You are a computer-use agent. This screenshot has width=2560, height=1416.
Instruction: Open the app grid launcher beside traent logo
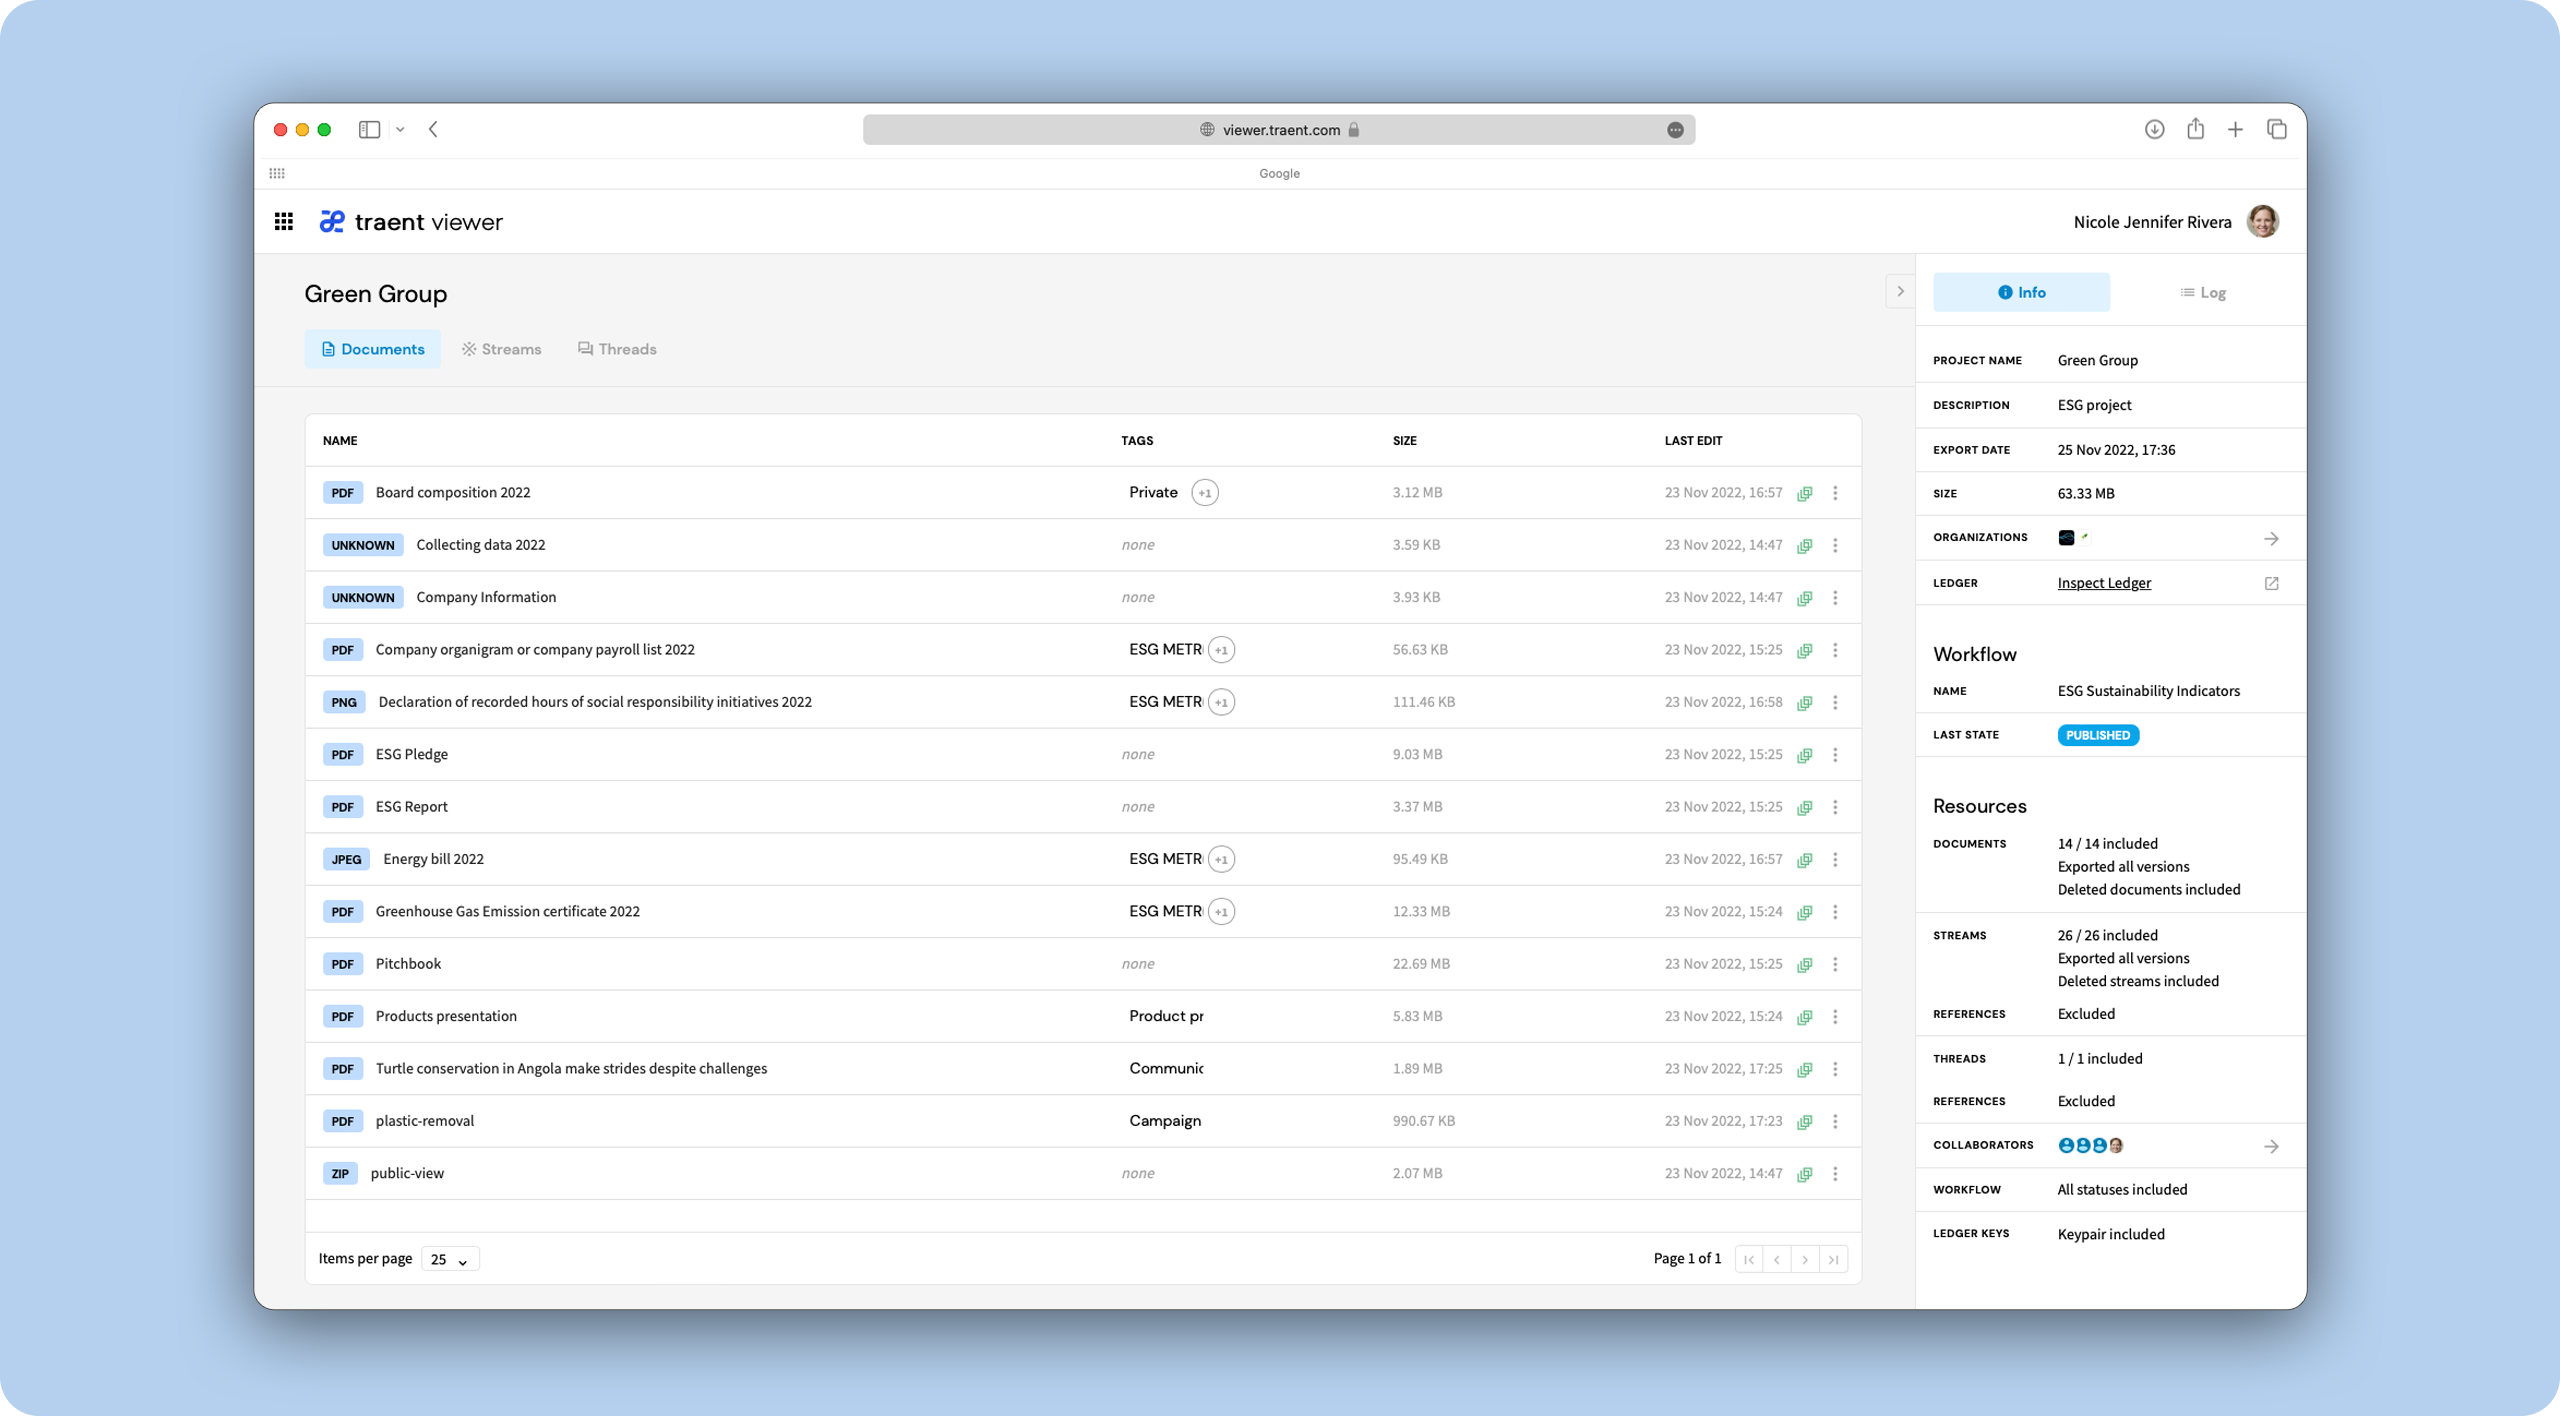[x=284, y=221]
